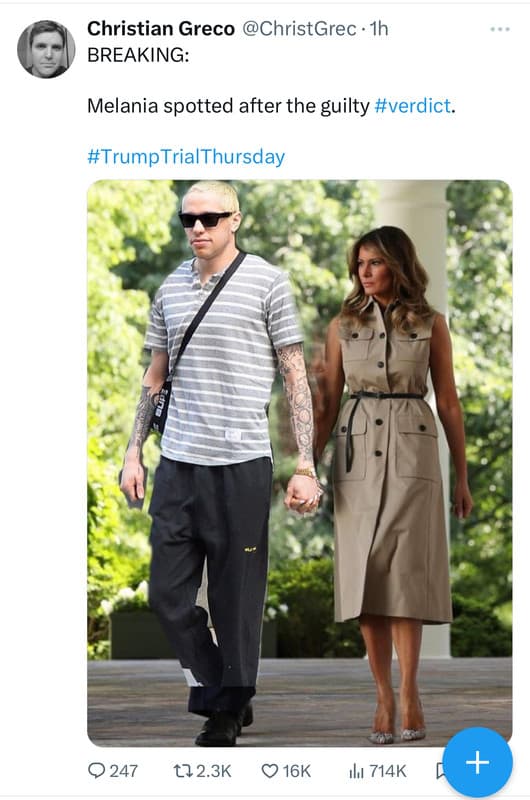Open the Christian Greco display name
Image resolution: width=530 pixels, height=800 pixels.
(x=161, y=29)
